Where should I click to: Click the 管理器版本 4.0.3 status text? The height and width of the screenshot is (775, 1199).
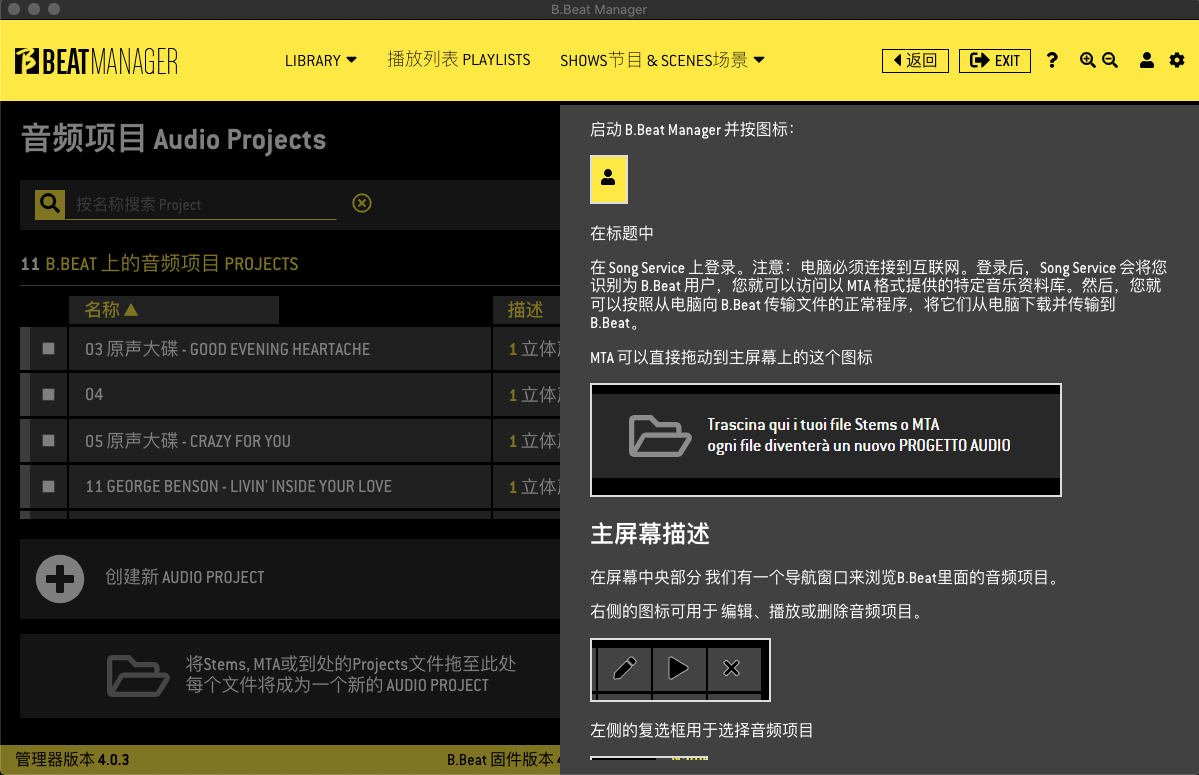[x=73, y=760]
